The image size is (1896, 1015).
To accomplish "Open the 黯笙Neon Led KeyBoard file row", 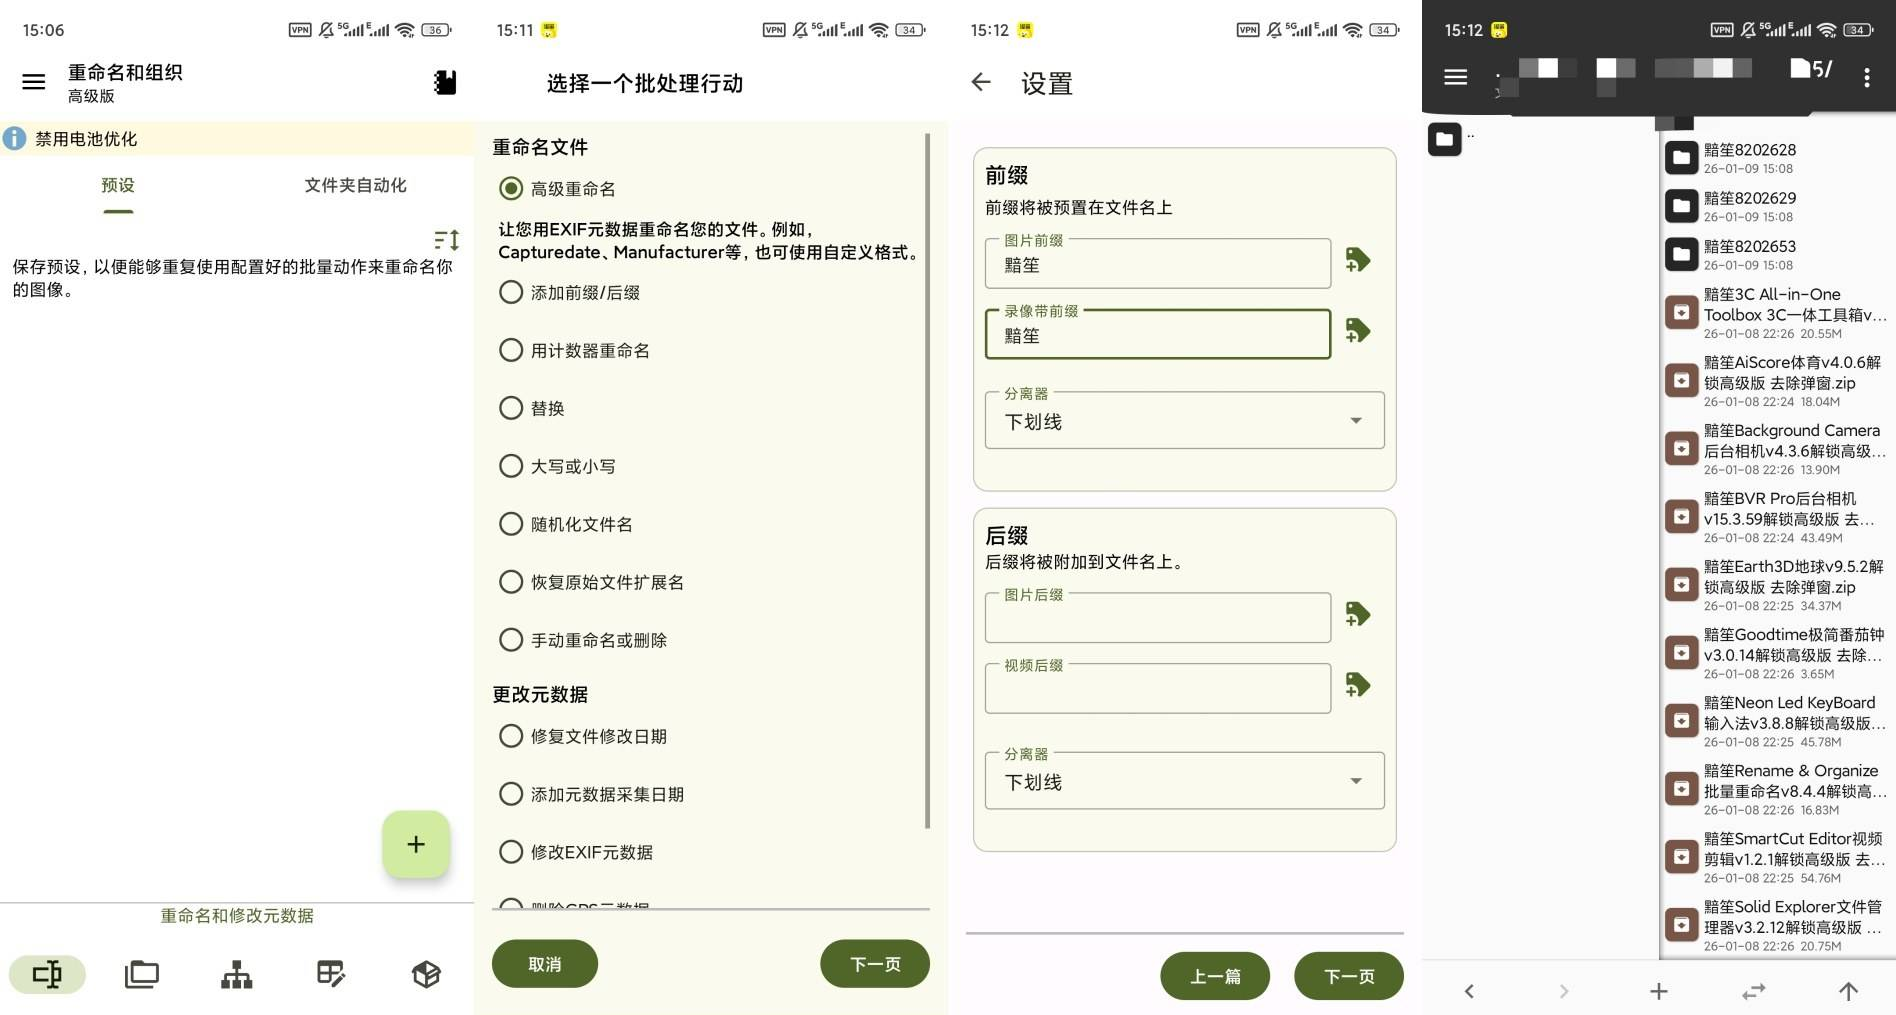I will click(1777, 721).
